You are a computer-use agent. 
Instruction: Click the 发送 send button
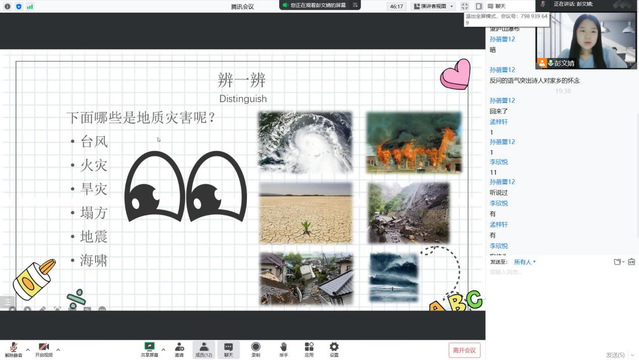(615, 355)
